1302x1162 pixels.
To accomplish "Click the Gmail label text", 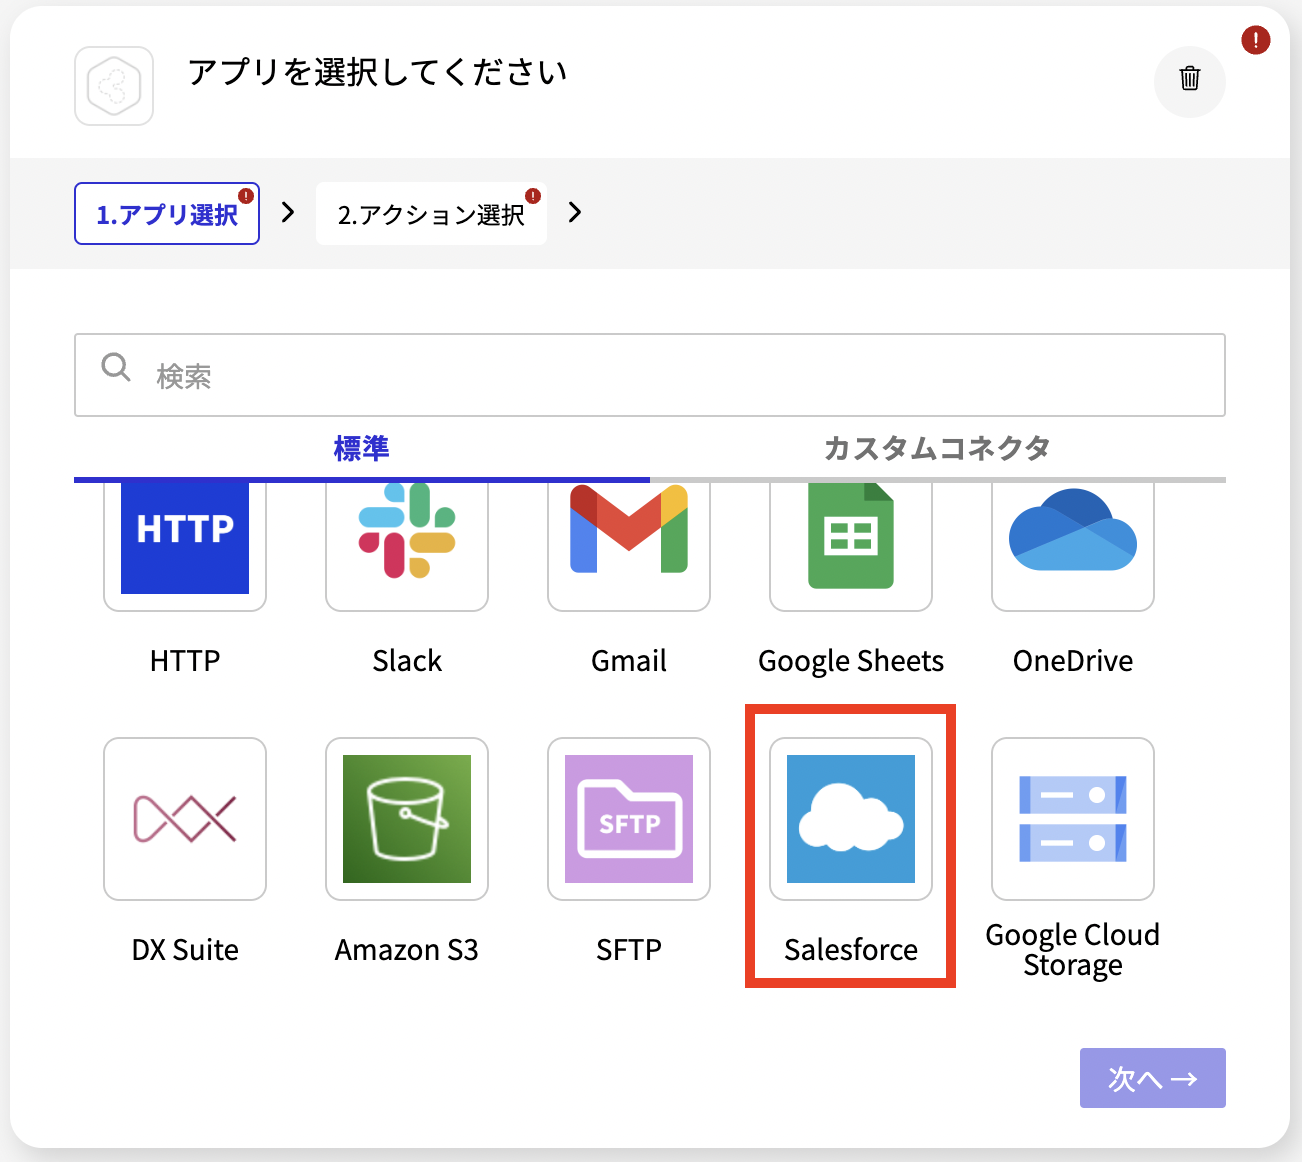I will tap(629, 661).
